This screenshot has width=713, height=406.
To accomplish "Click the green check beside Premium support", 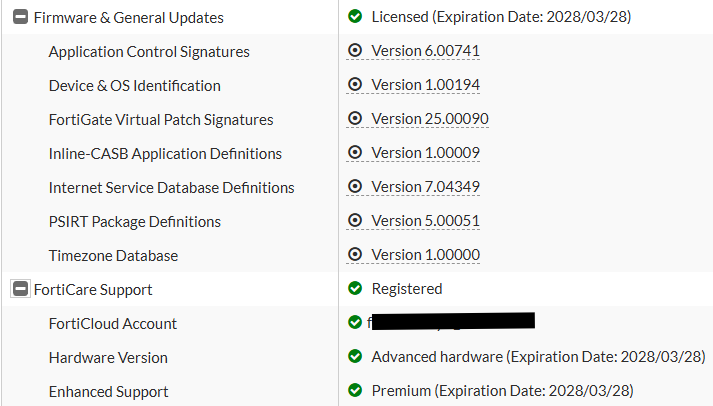I will [x=355, y=391].
